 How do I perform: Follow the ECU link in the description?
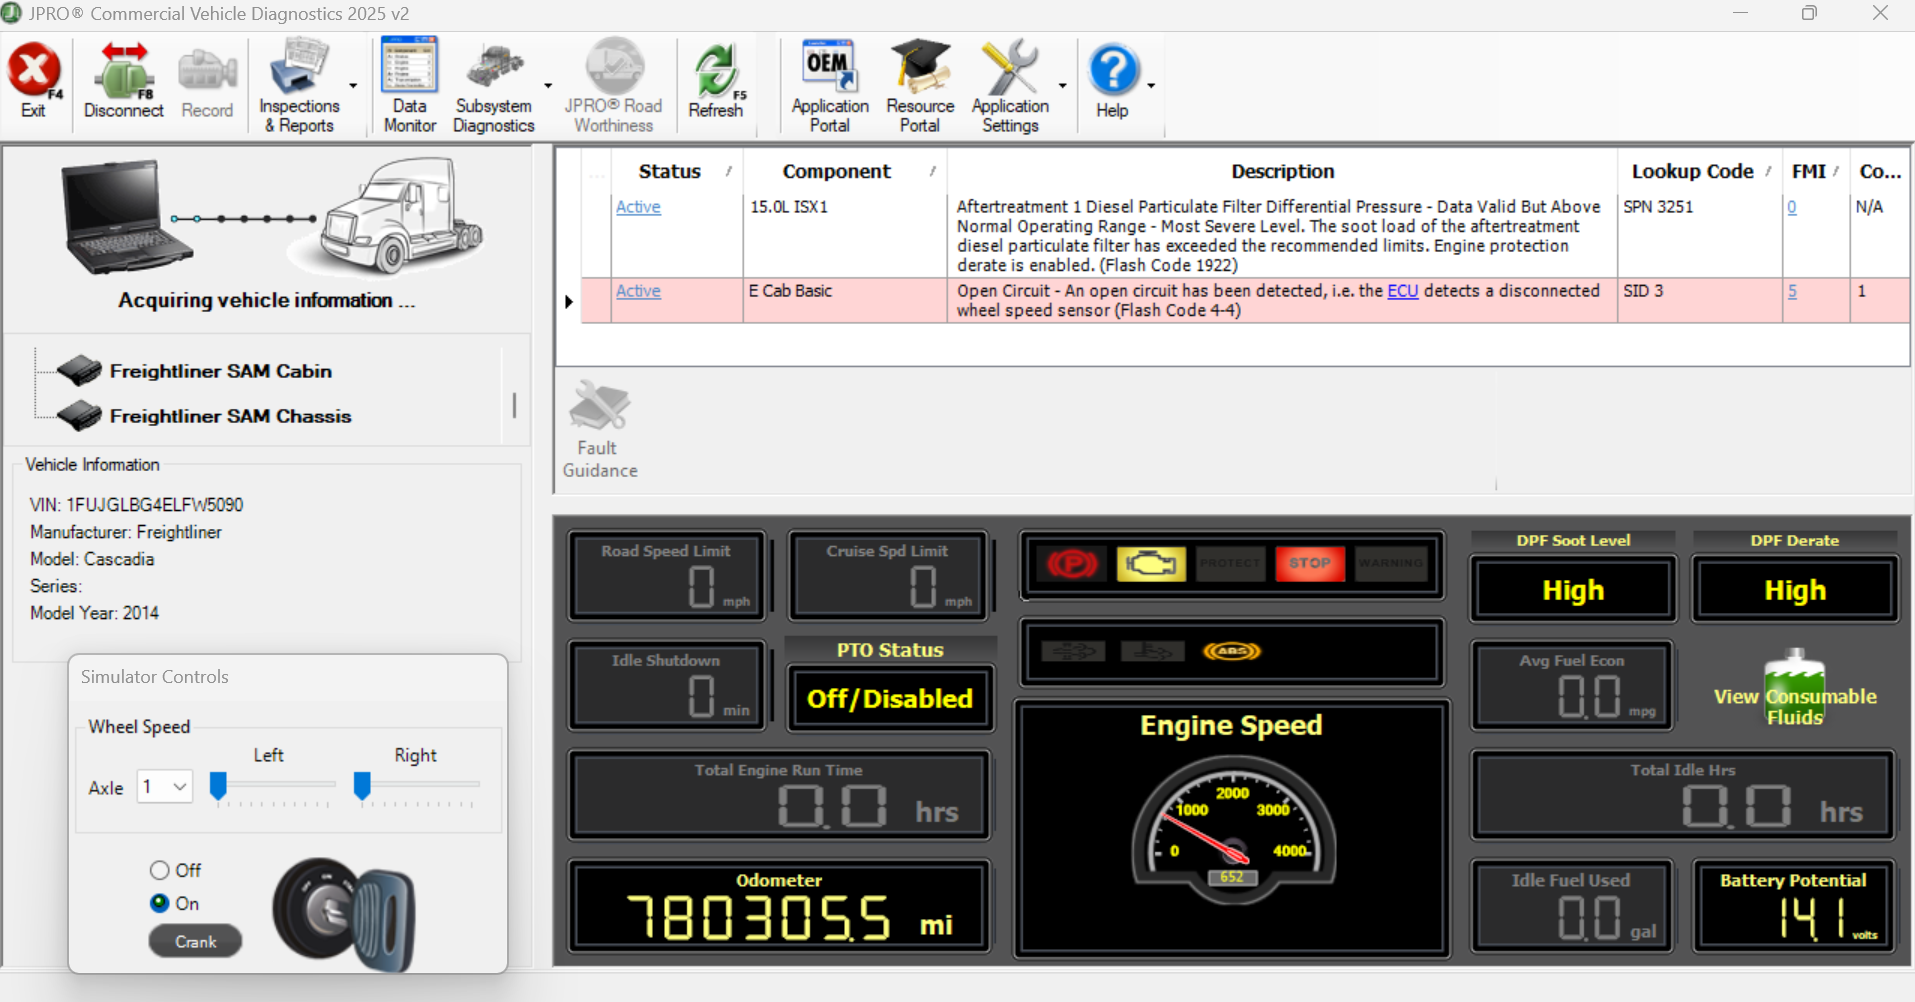1402,291
